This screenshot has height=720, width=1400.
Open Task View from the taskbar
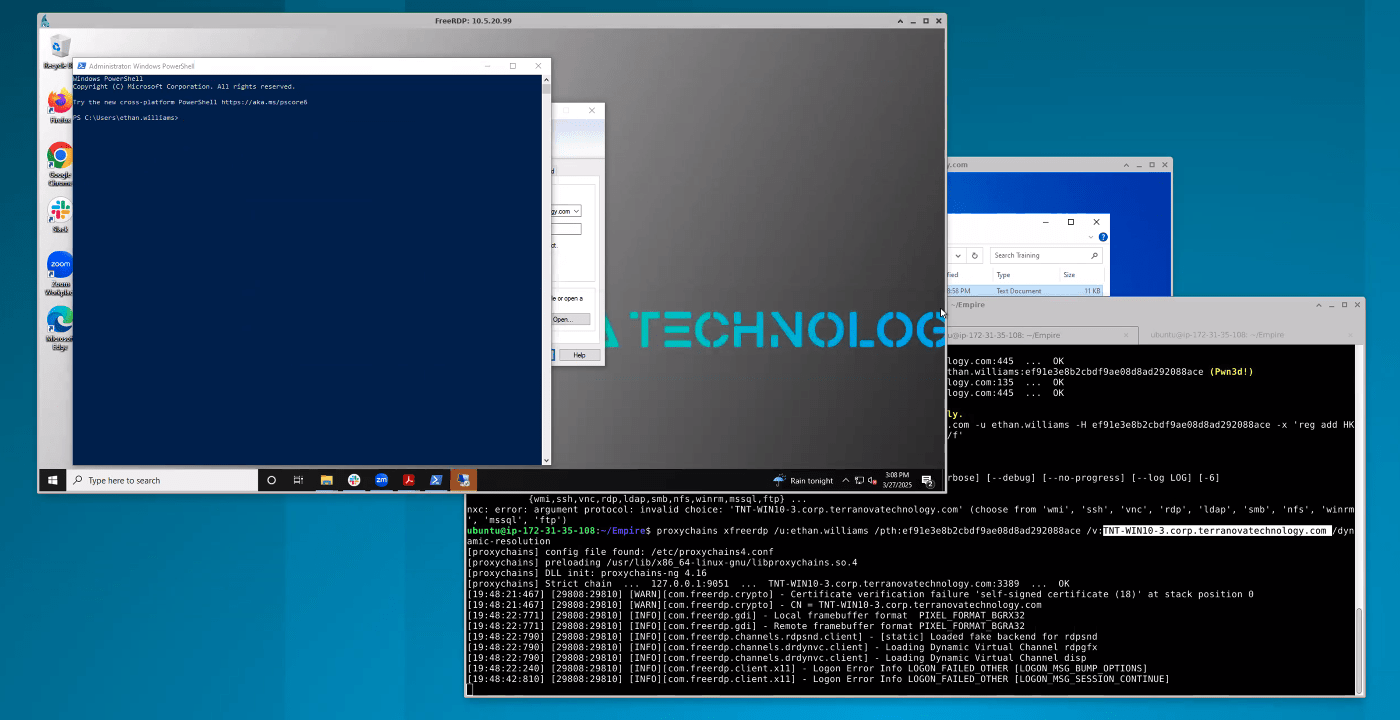click(298, 480)
